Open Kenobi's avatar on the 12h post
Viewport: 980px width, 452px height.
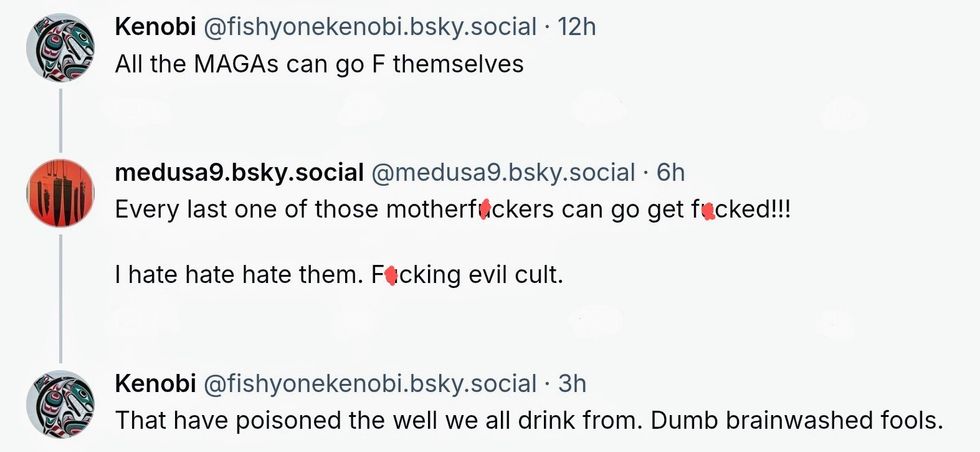[x=59, y=46]
